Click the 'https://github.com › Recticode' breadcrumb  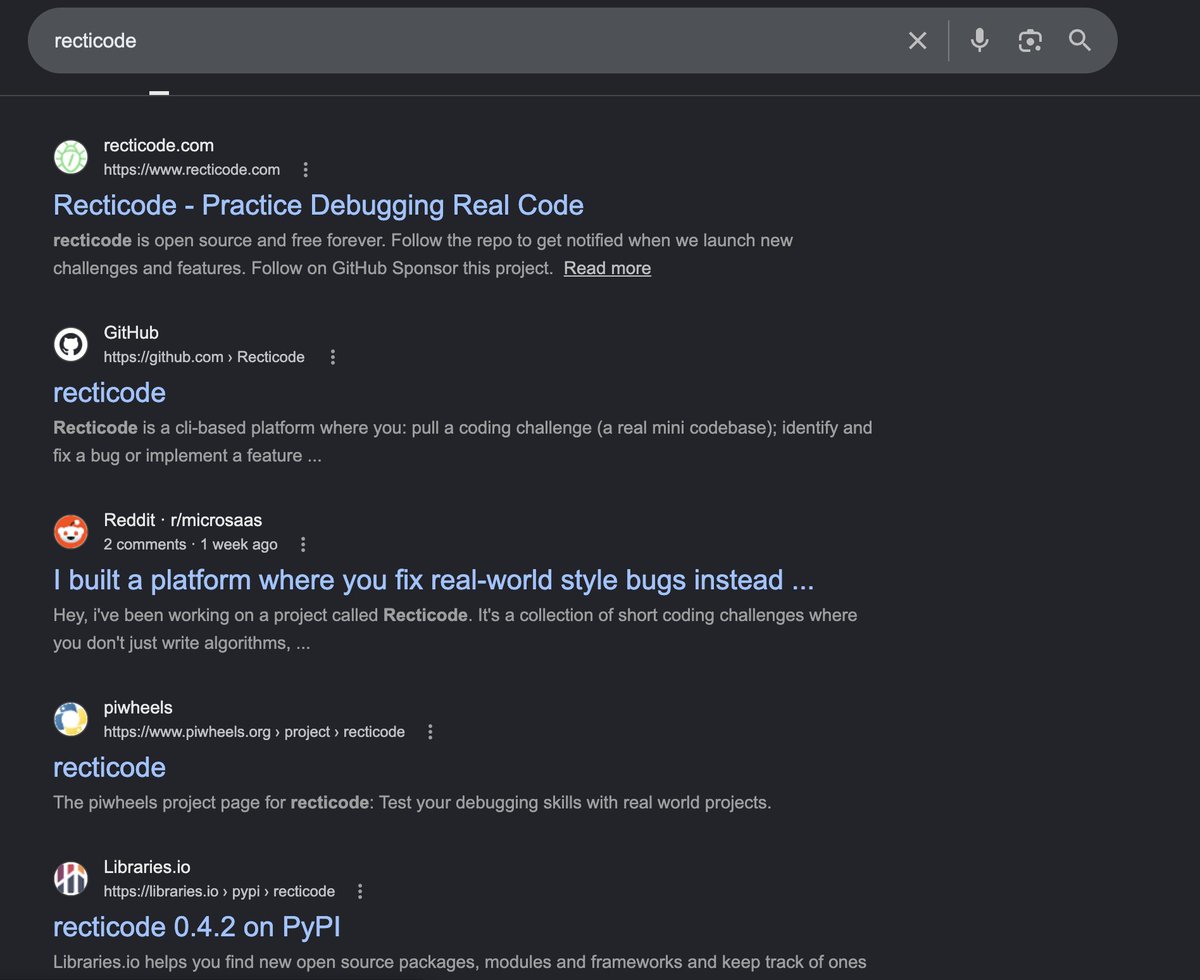204,357
